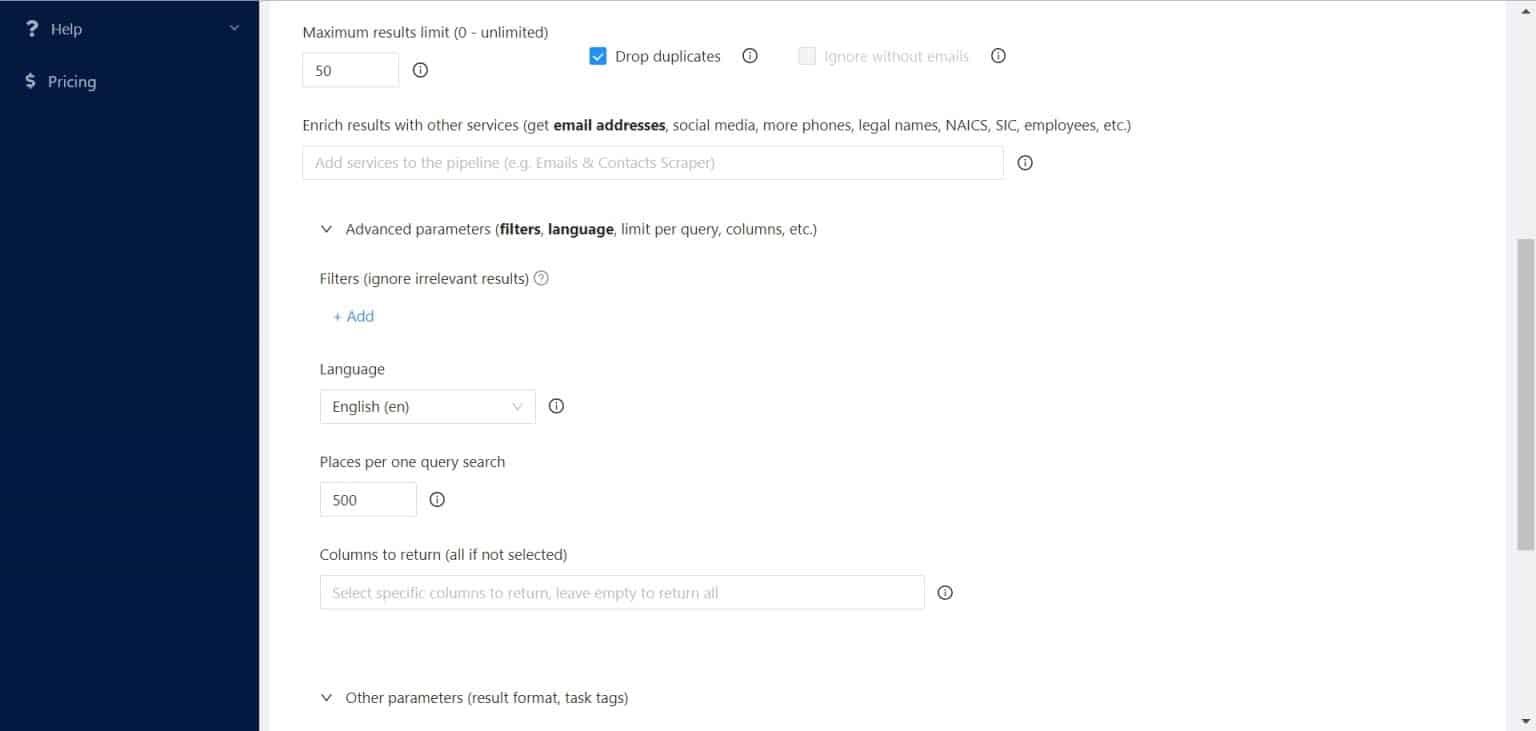The width and height of the screenshot is (1536, 731).
Task: Click the dollar icon next to Pricing
Action: coord(29,81)
